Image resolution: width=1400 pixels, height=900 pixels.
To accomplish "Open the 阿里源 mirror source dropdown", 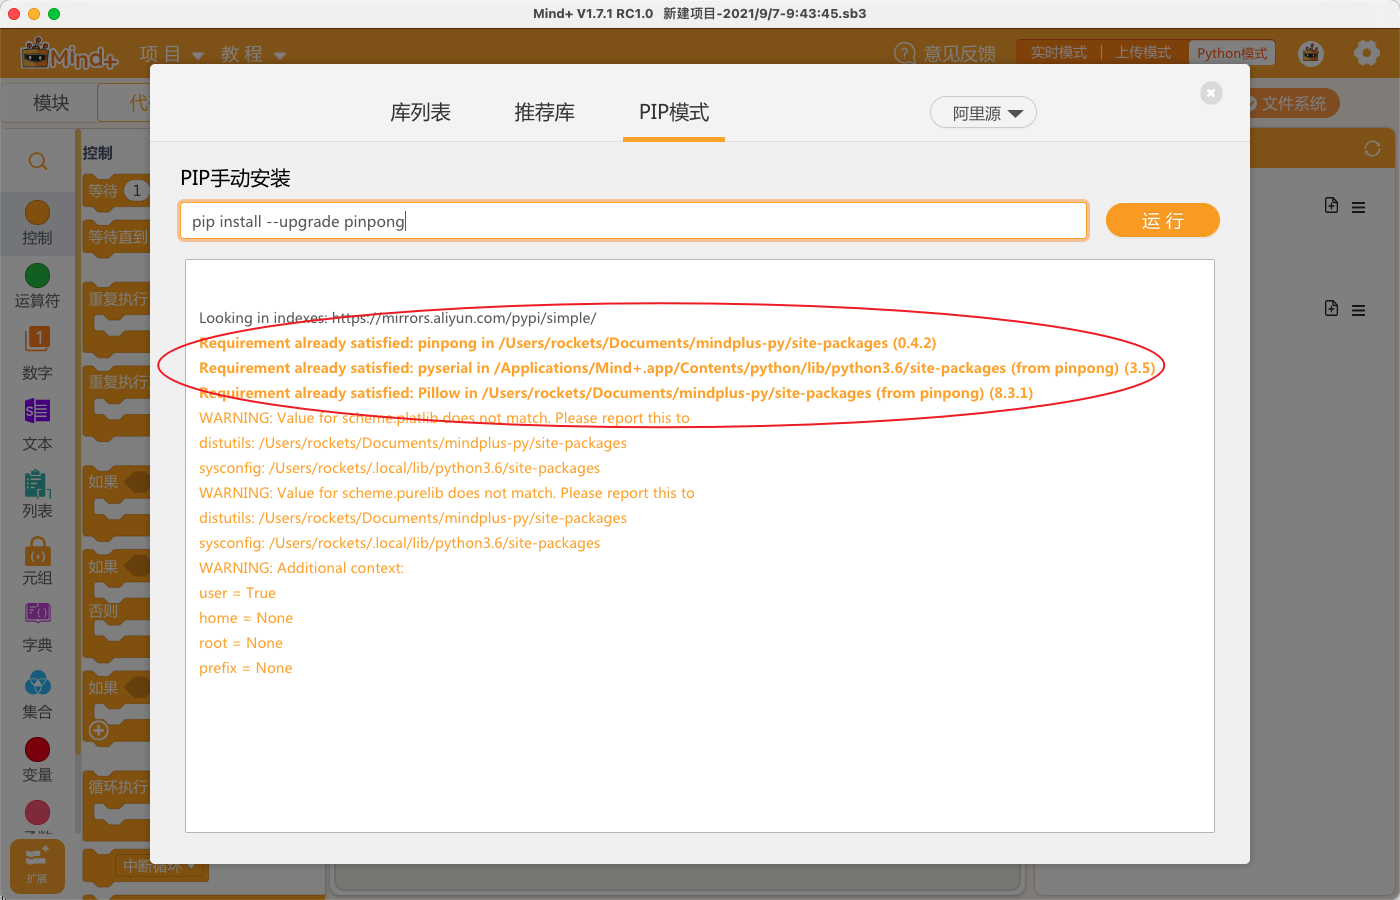I will (983, 113).
